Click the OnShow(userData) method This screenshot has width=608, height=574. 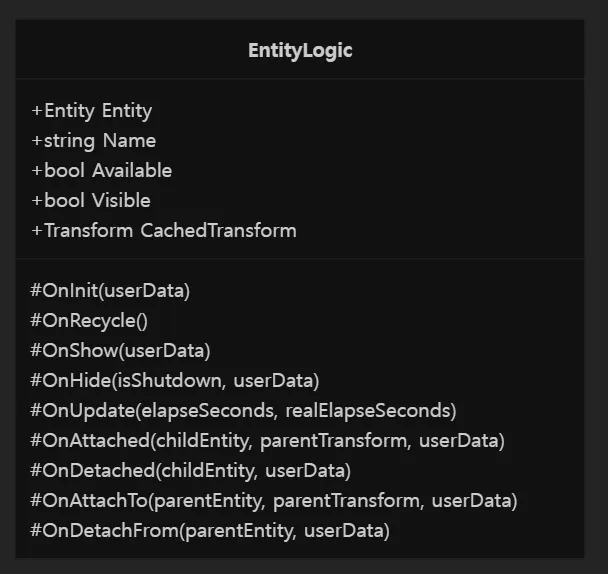pos(120,351)
